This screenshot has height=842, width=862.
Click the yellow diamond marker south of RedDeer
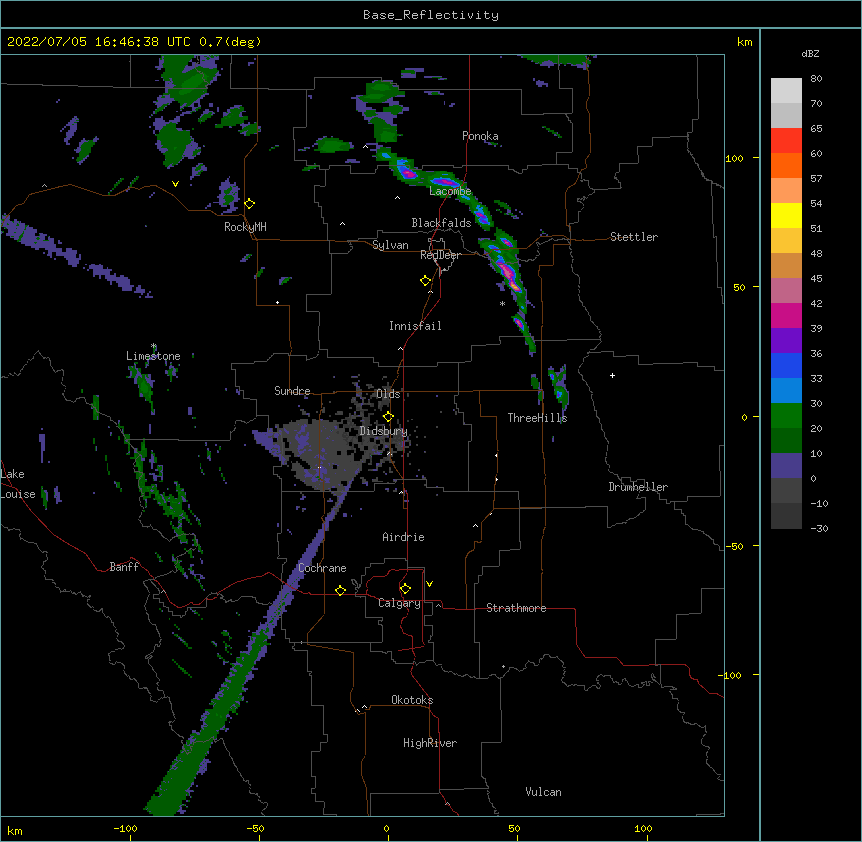(x=426, y=281)
